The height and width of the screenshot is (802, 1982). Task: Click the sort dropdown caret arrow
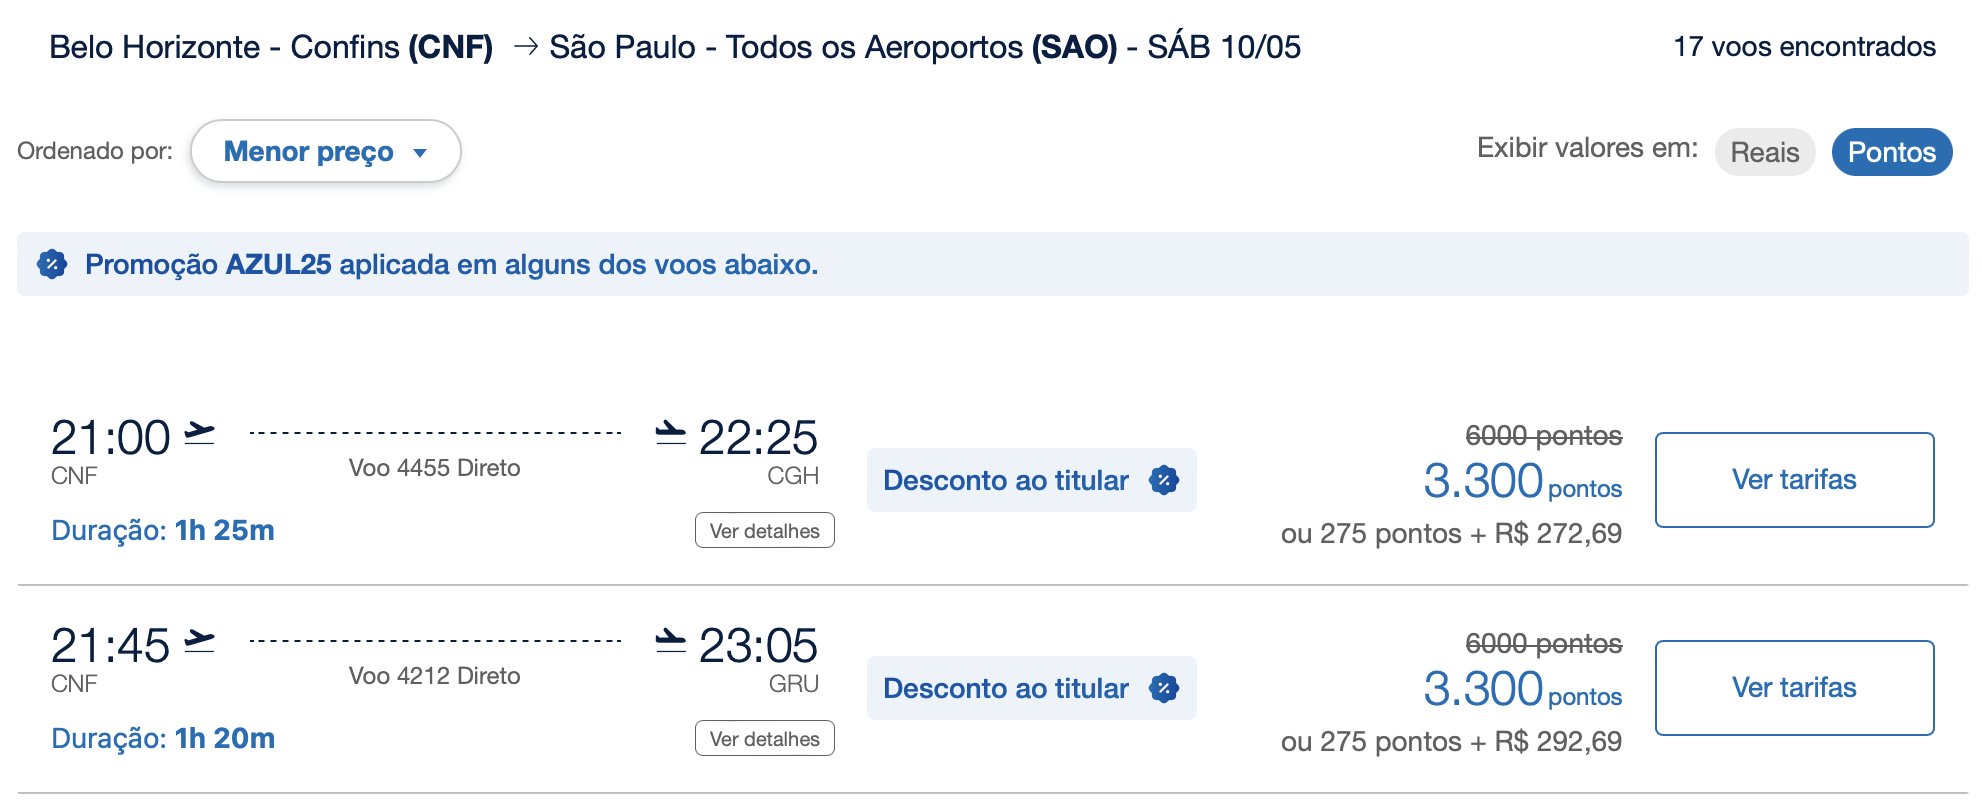point(420,153)
